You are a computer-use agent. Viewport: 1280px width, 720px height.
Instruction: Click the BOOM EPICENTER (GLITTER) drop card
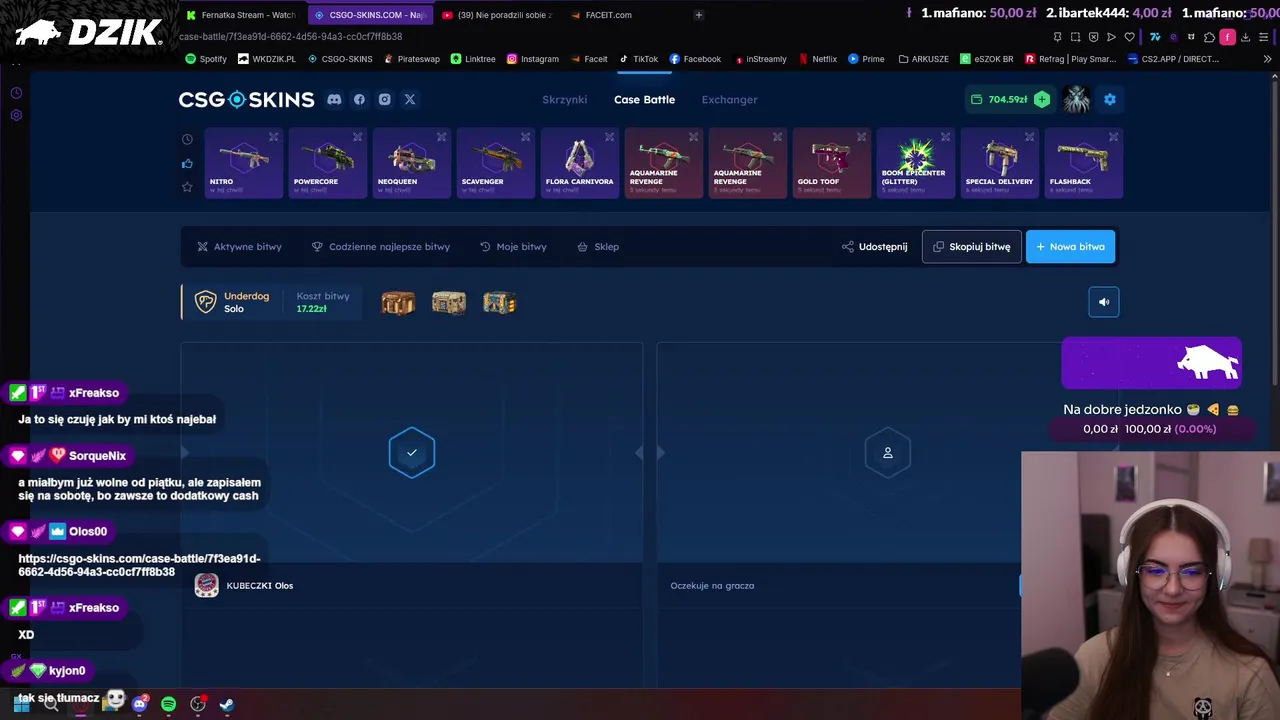coord(915,163)
